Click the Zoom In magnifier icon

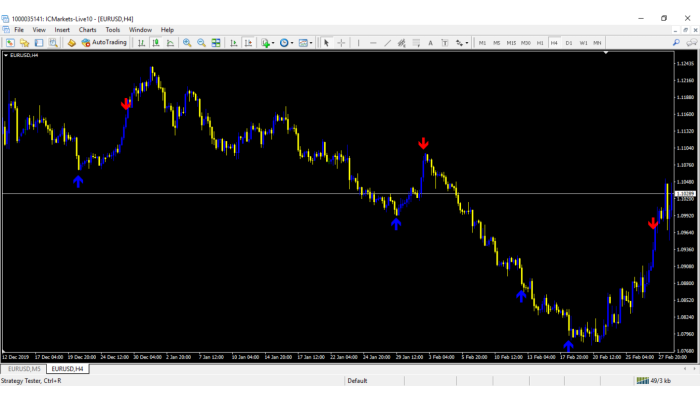pos(187,43)
